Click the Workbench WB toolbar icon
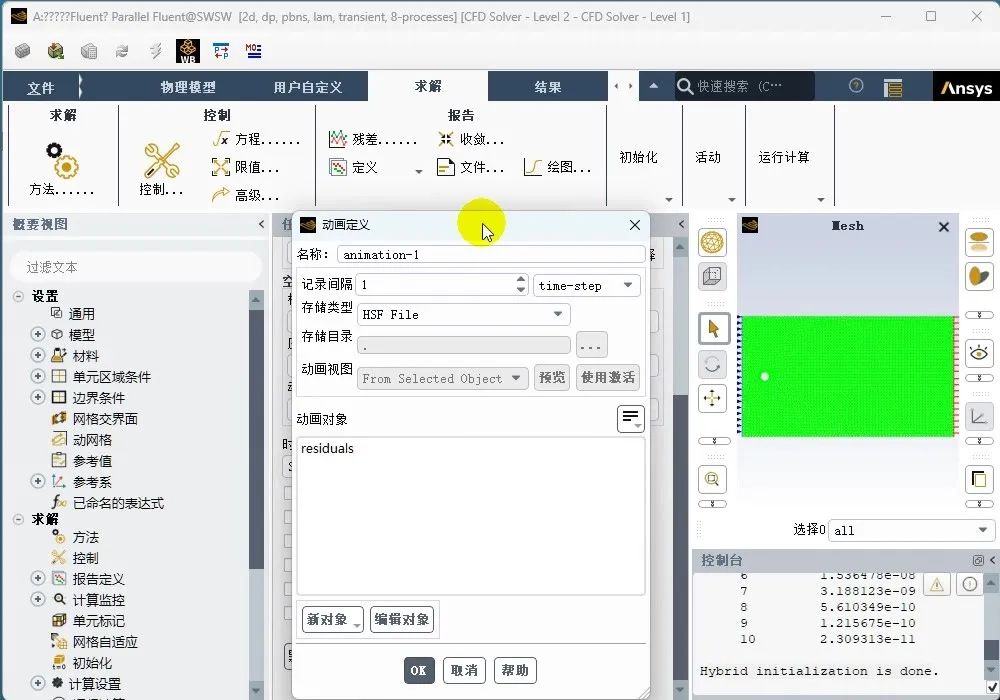Image resolution: width=1000 pixels, height=700 pixels. tap(187, 51)
